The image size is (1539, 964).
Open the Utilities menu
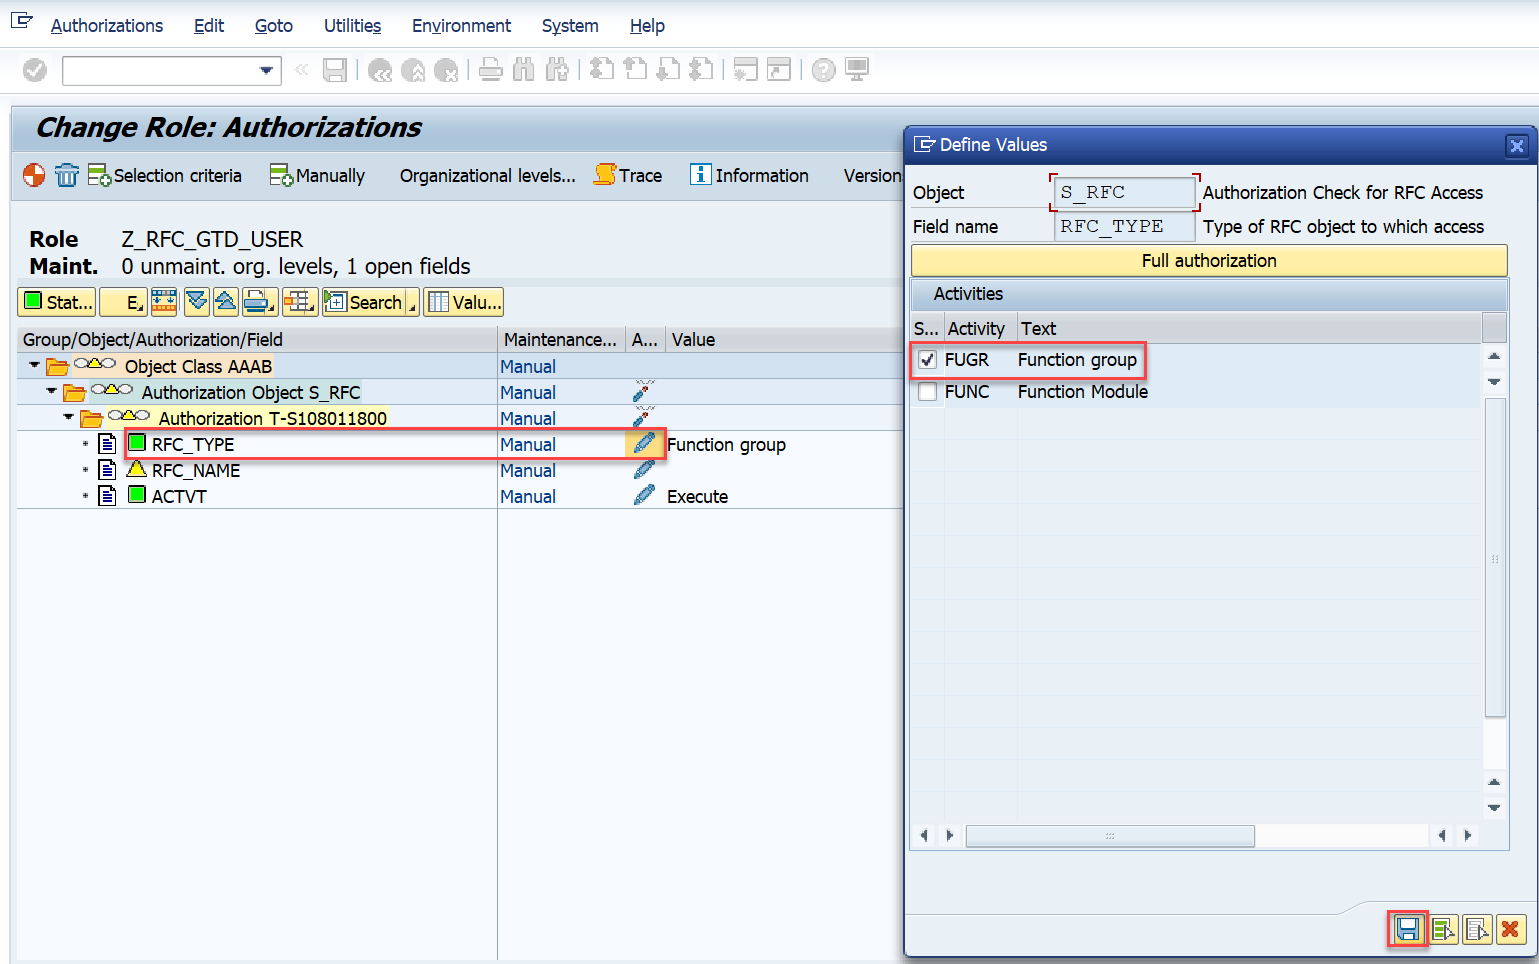pos(352,26)
